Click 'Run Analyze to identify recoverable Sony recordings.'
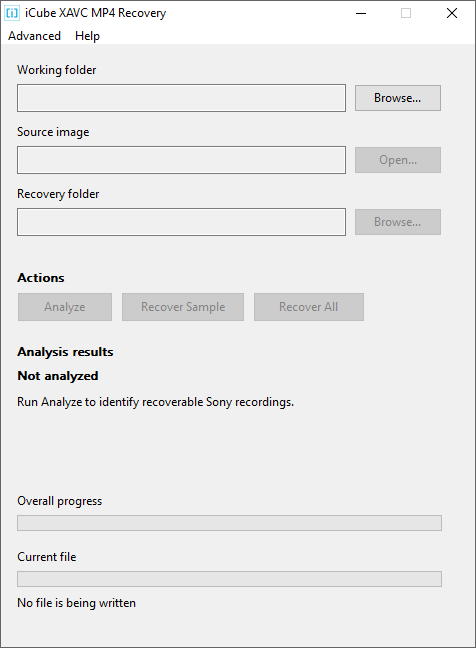Screen dimensions: 476x648 point(155,402)
